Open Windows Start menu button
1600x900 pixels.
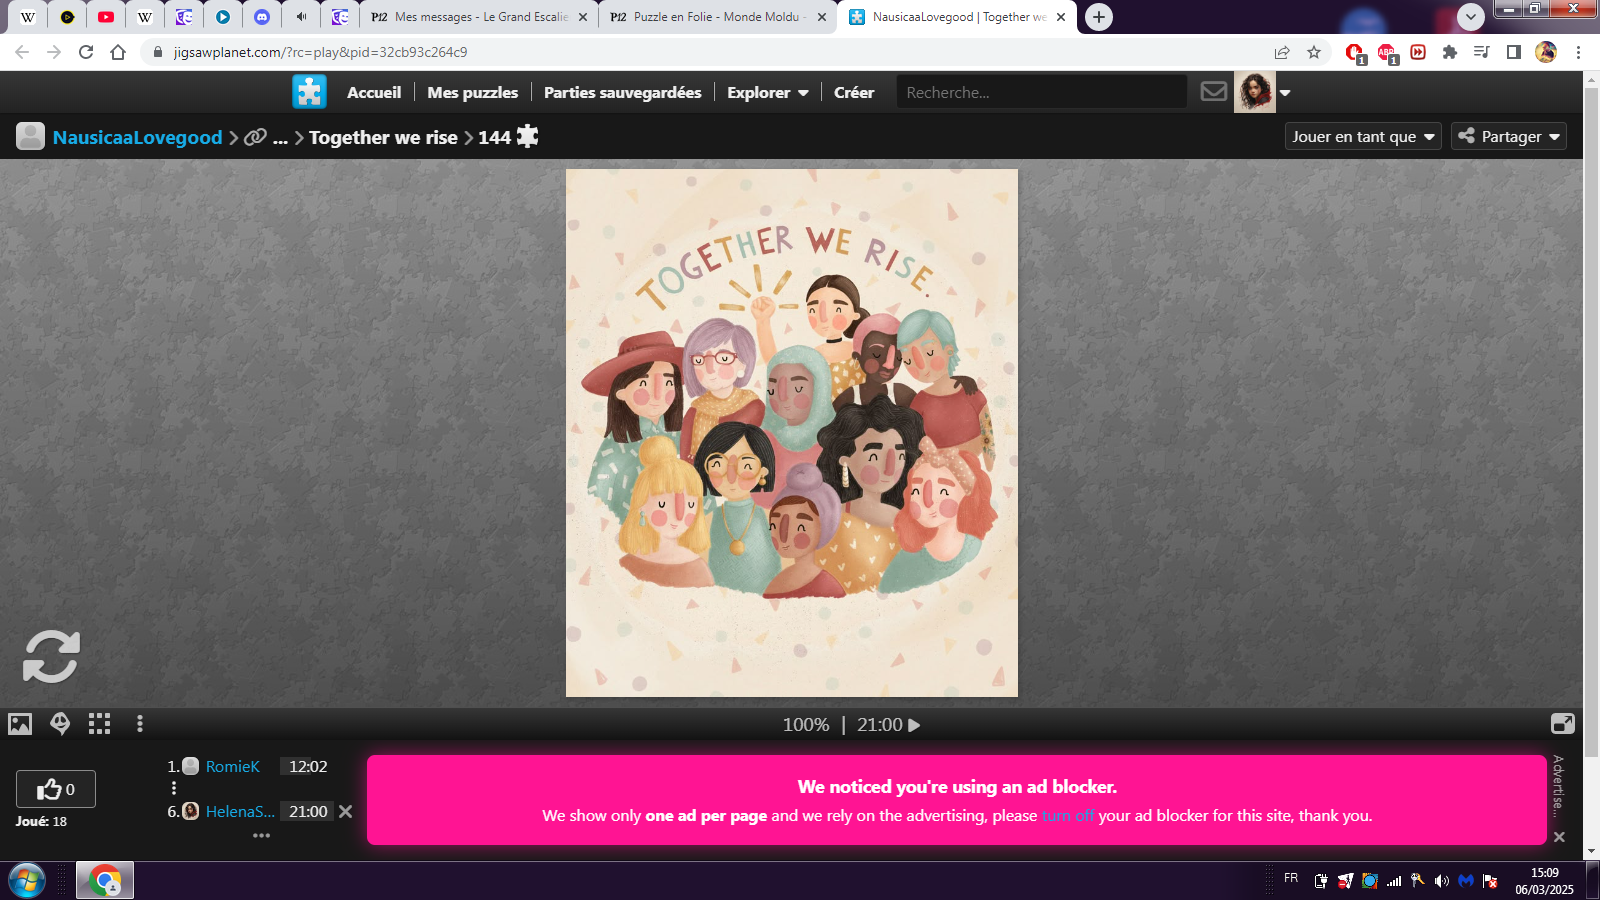27,881
